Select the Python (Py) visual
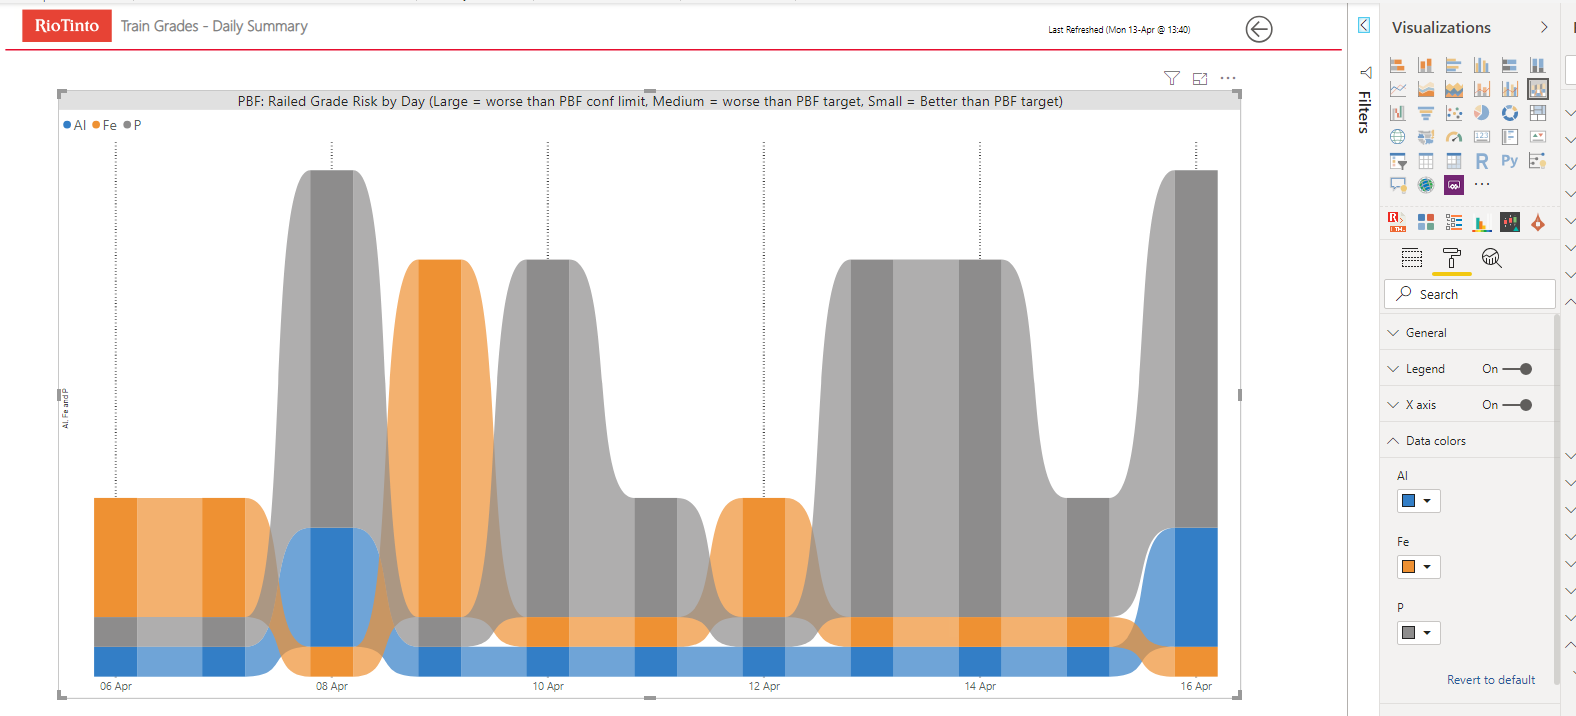The image size is (1576, 716). click(x=1510, y=160)
